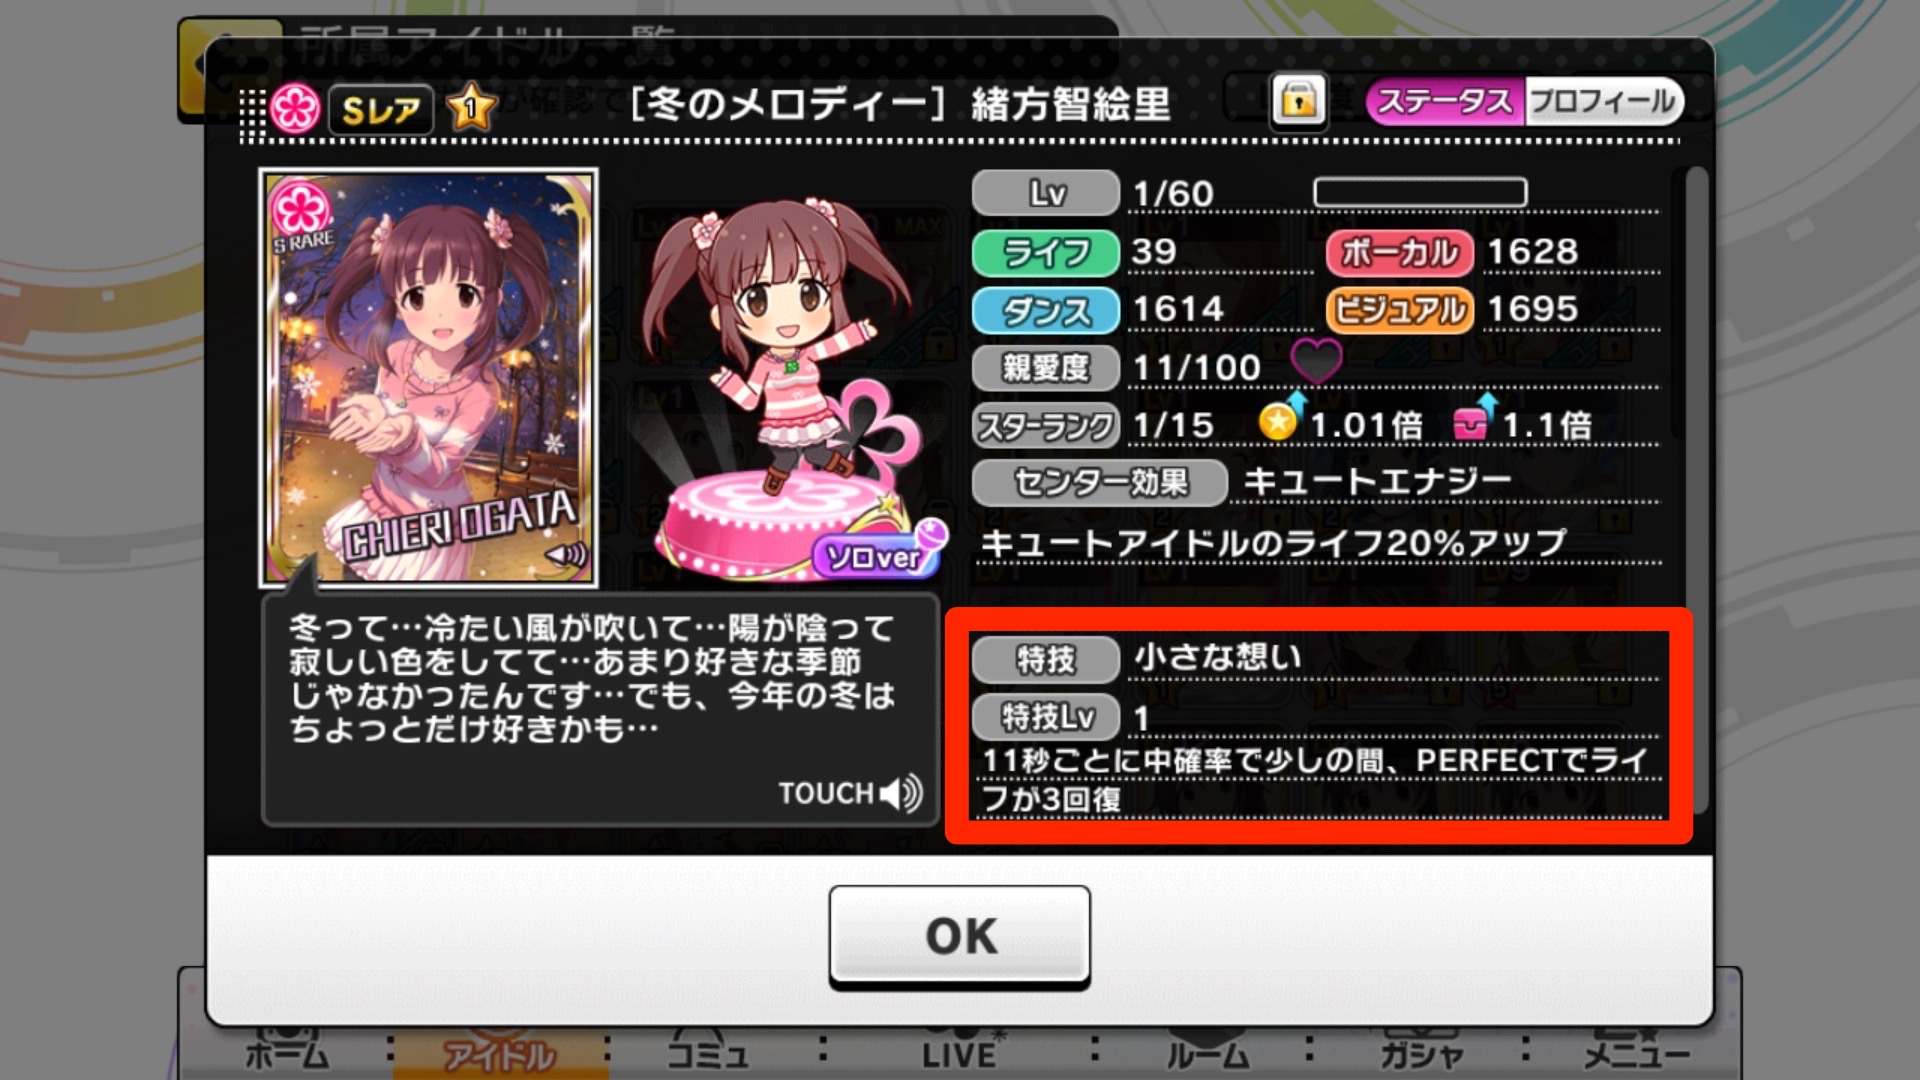Click the affection heart icon
1920x1080 pixels.
tap(1316, 360)
